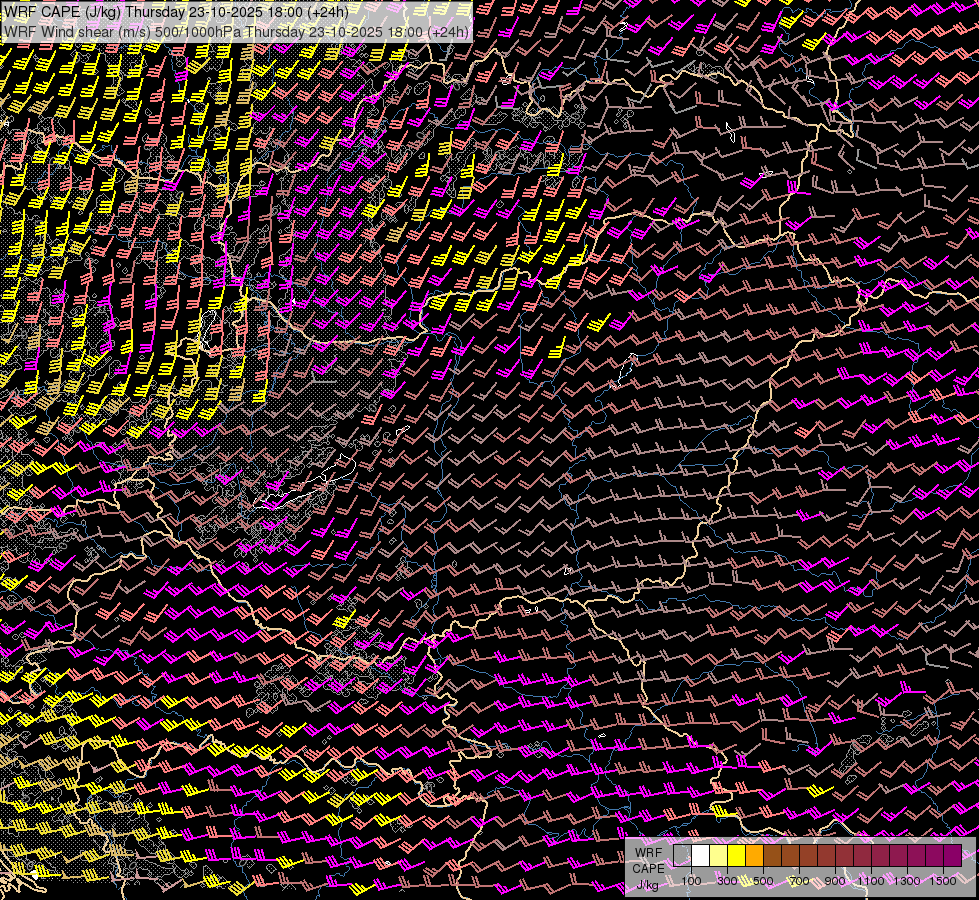The width and height of the screenshot is (979, 900).
Task: Click the 1100 label in legend
Action: (x=871, y=881)
